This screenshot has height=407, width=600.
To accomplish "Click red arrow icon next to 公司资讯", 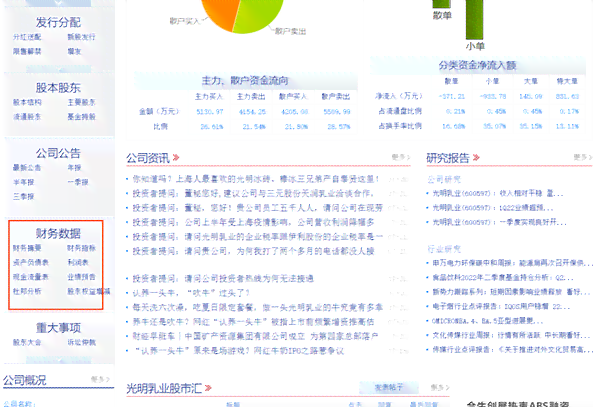I will [x=176, y=158].
